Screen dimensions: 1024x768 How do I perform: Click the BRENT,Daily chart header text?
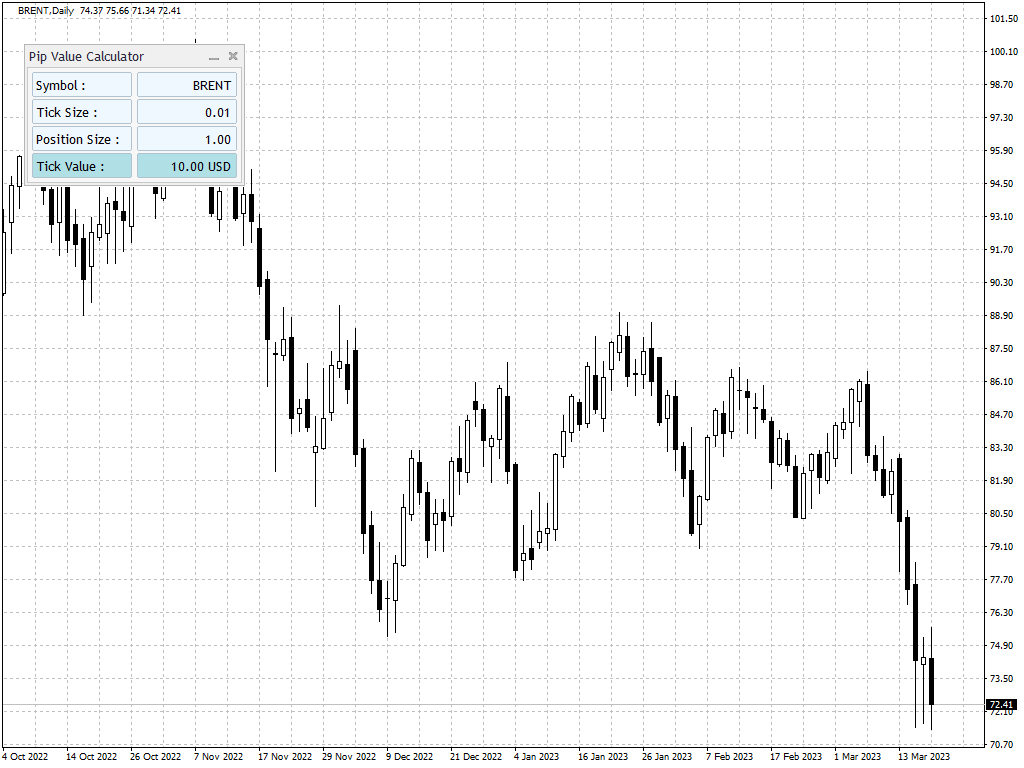tap(46, 10)
